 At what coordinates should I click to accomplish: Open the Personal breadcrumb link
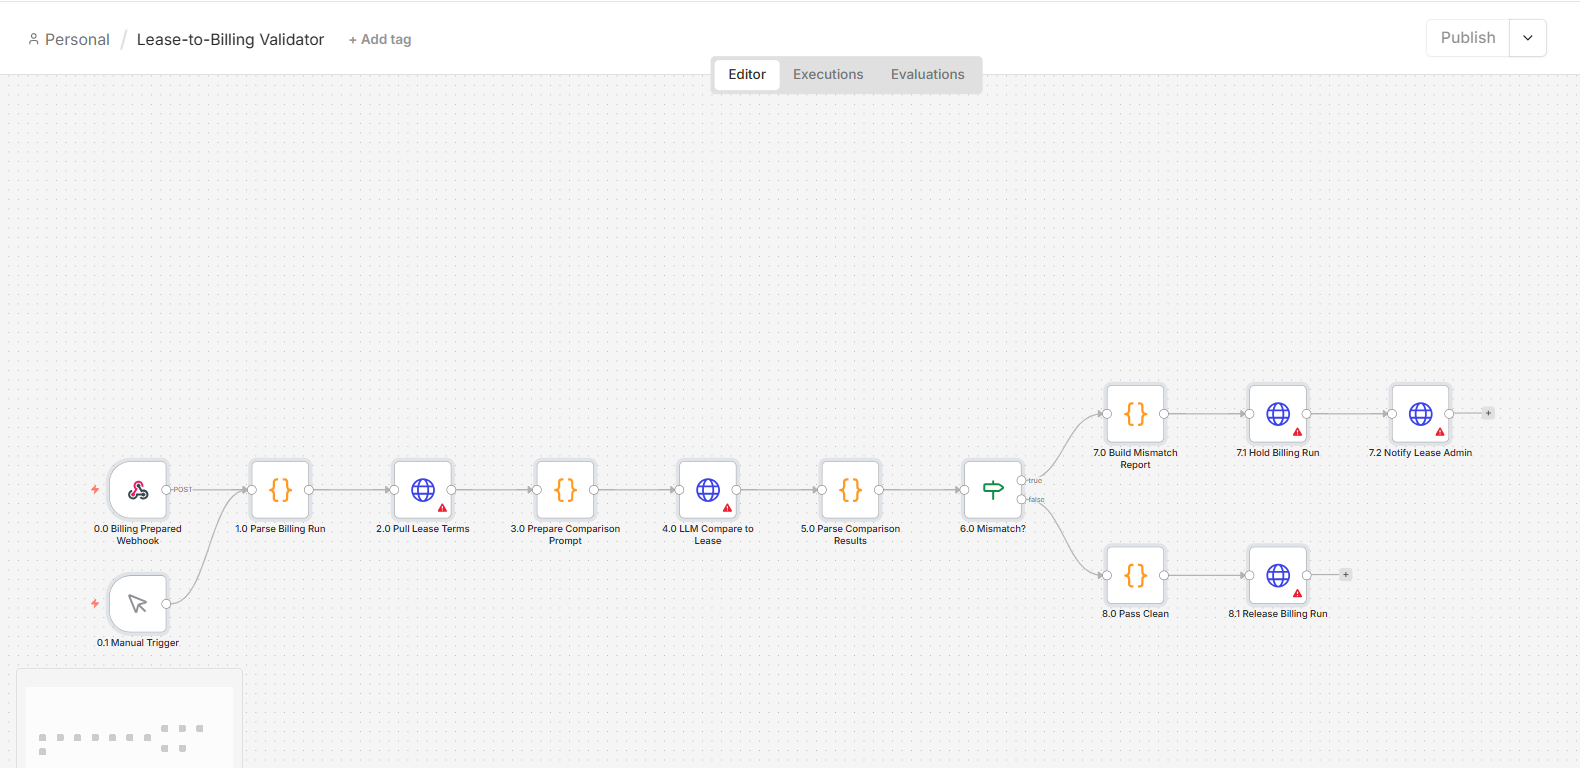point(77,40)
